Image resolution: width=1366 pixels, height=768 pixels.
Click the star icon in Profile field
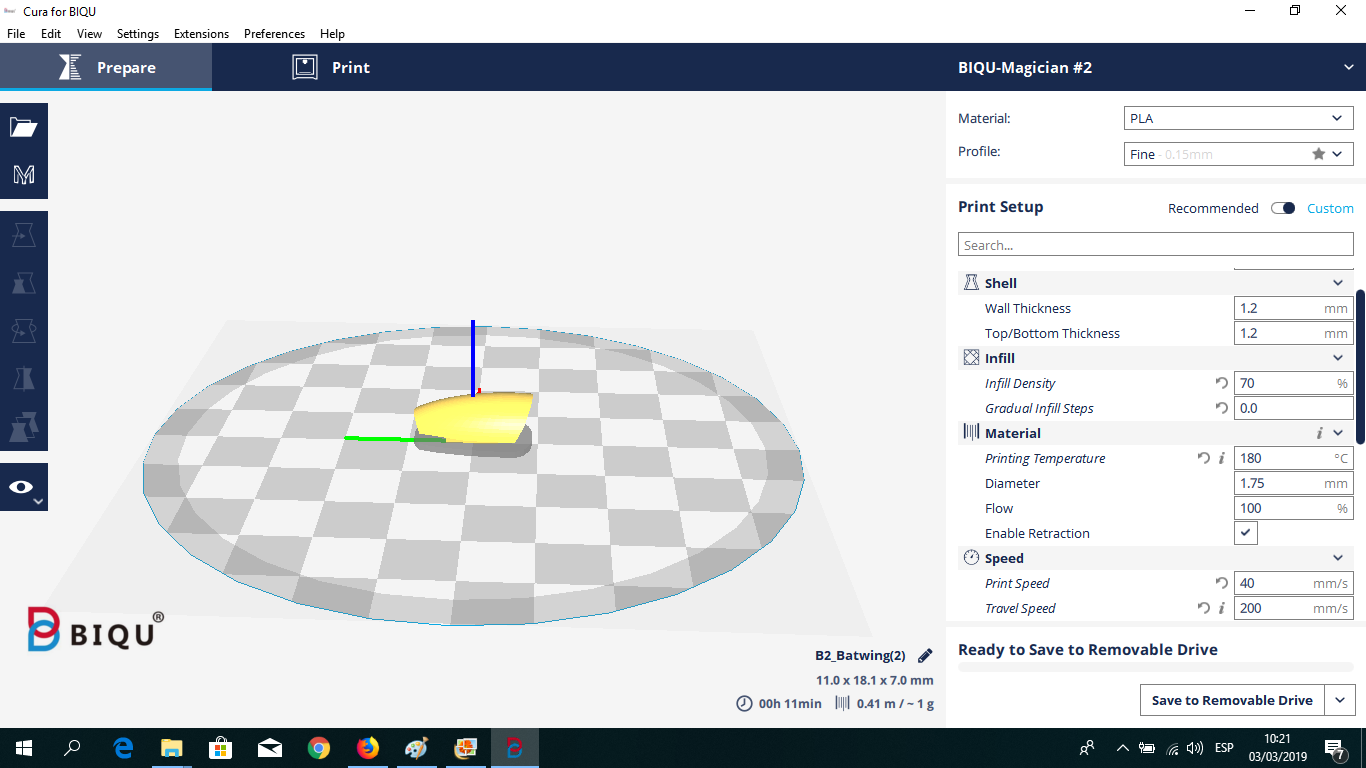(x=1319, y=154)
